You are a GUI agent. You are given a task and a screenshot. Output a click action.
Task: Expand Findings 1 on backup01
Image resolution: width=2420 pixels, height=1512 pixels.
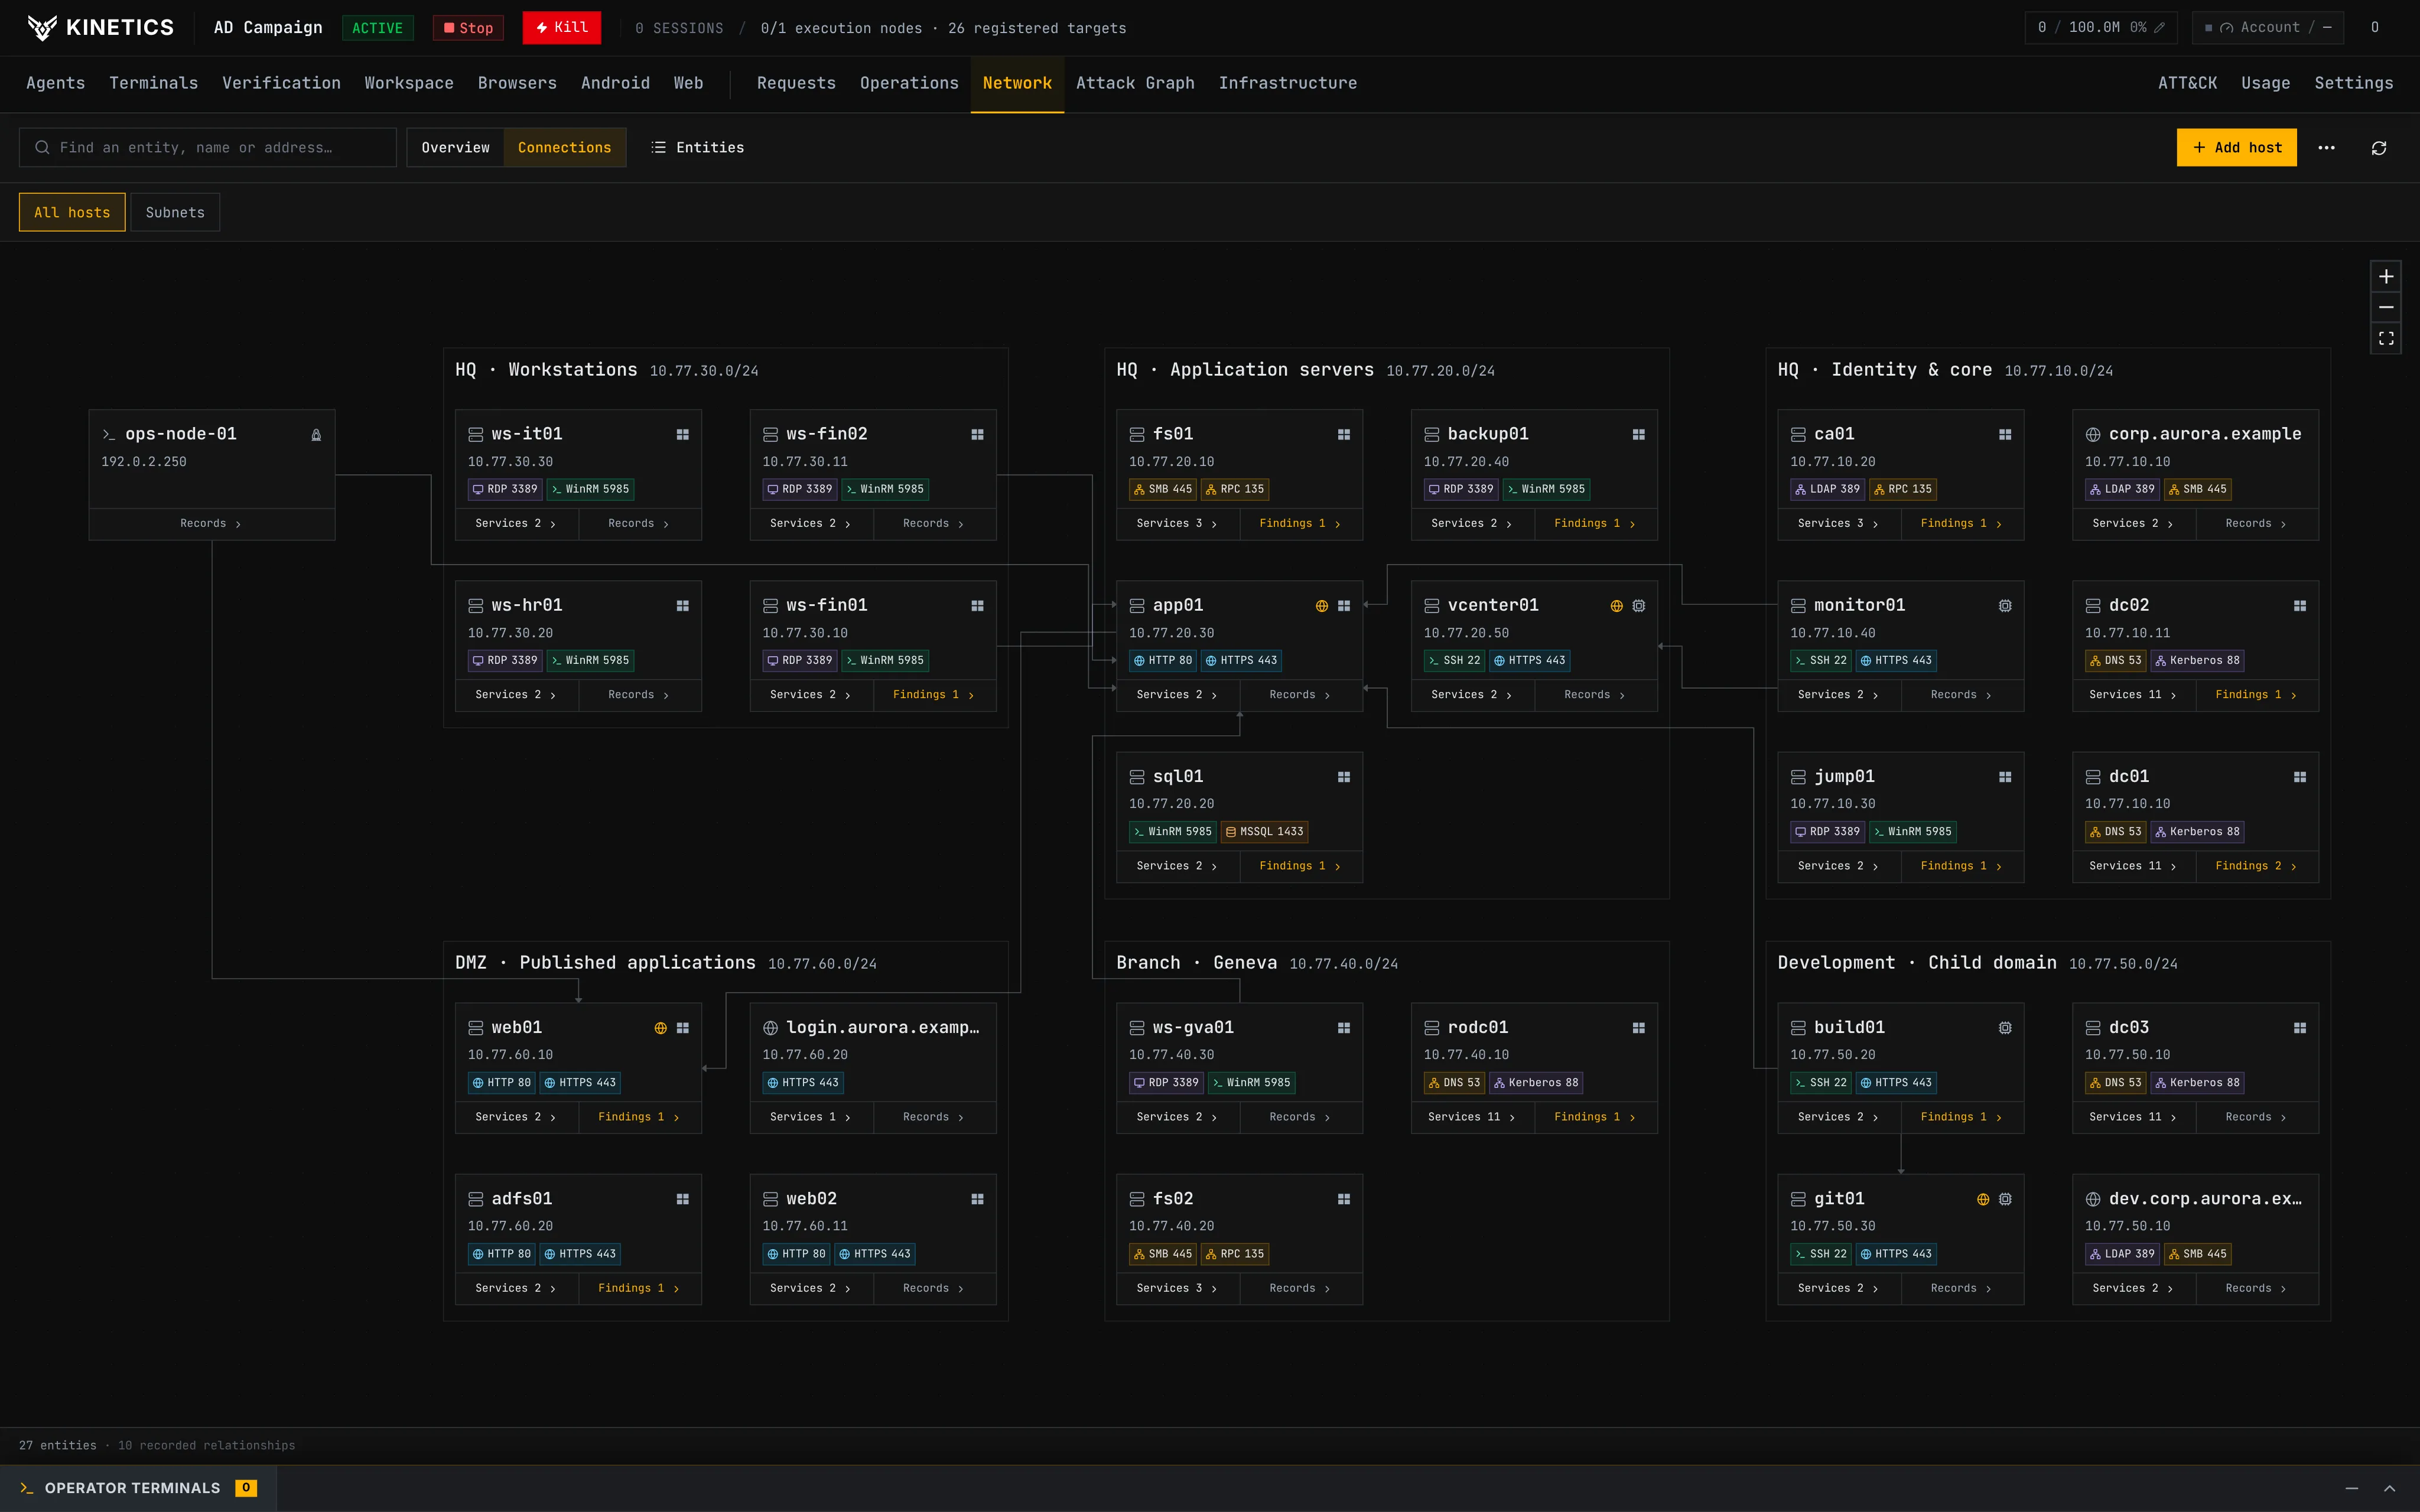[x=1595, y=524]
